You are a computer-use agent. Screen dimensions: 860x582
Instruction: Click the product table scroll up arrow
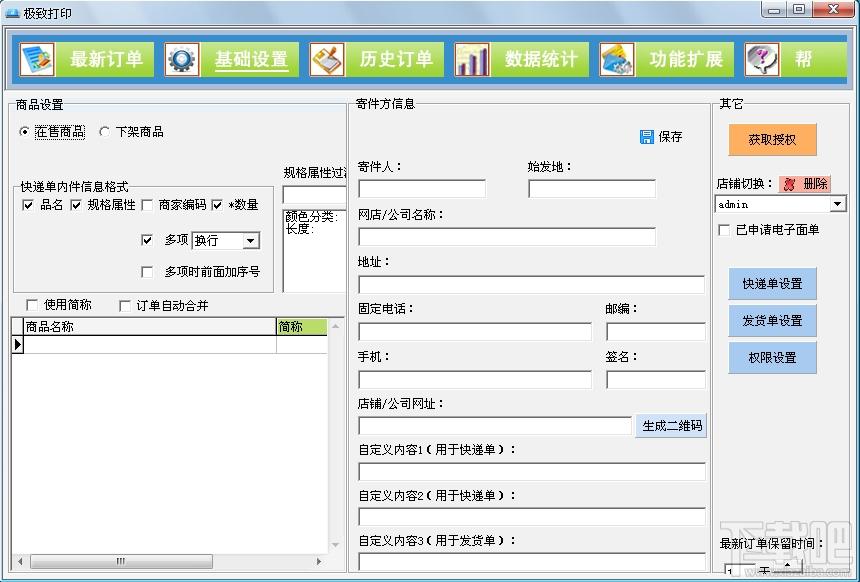tap(335, 326)
